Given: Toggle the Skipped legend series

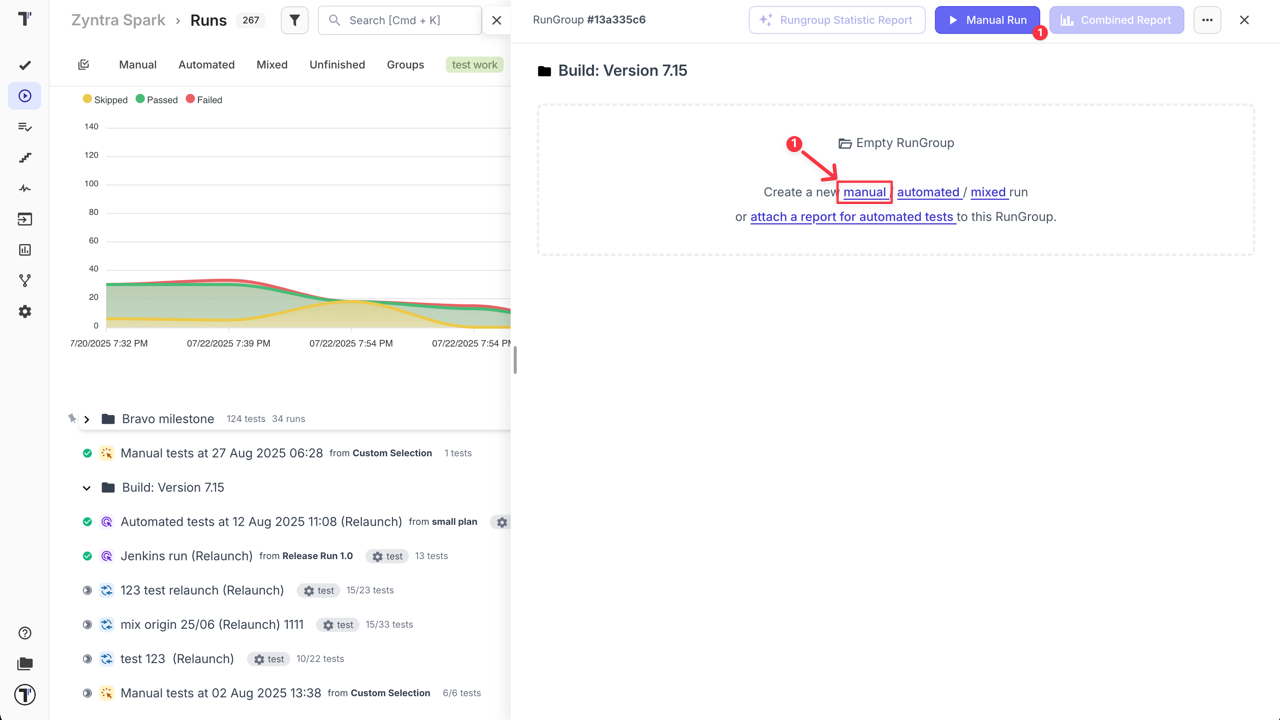Looking at the screenshot, I should [105, 100].
